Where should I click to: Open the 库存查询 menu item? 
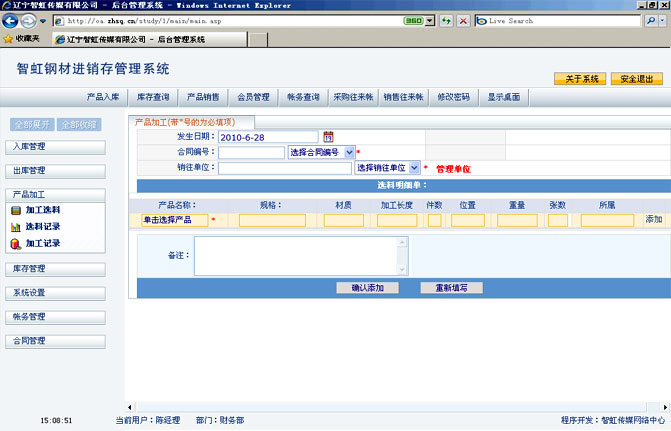point(152,97)
